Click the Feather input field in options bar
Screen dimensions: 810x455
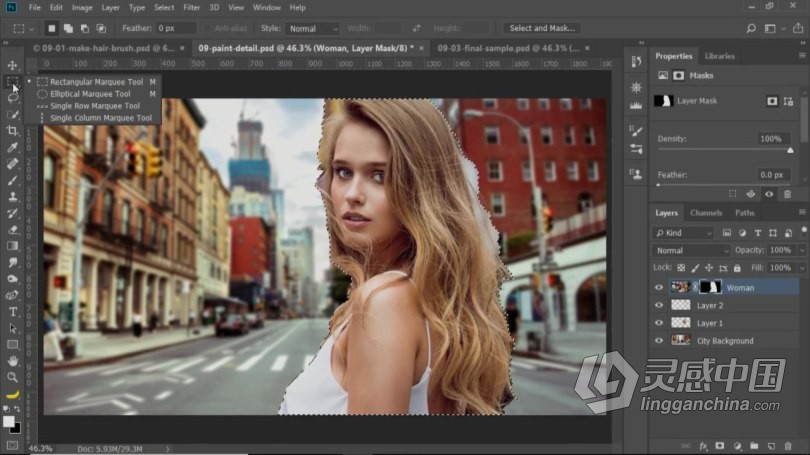coord(175,28)
